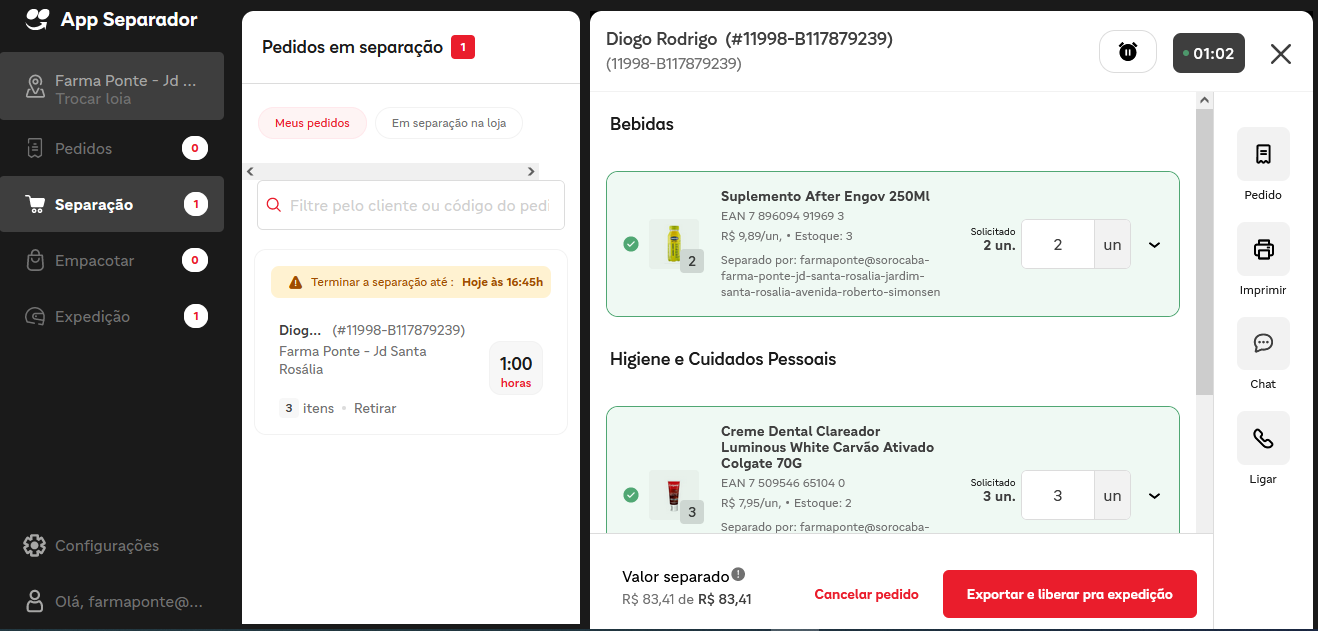This screenshot has width=1318, height=631.
Task: Open the Empacotar sidebar menu
Action: click(94, 261)
